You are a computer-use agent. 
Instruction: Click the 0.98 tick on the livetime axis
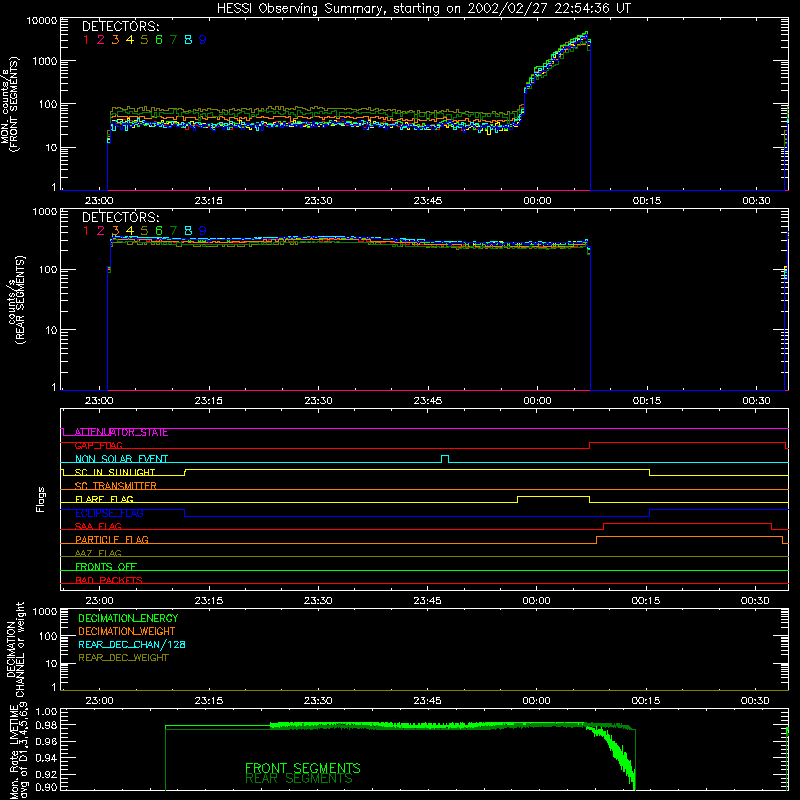tap(47, 724)
